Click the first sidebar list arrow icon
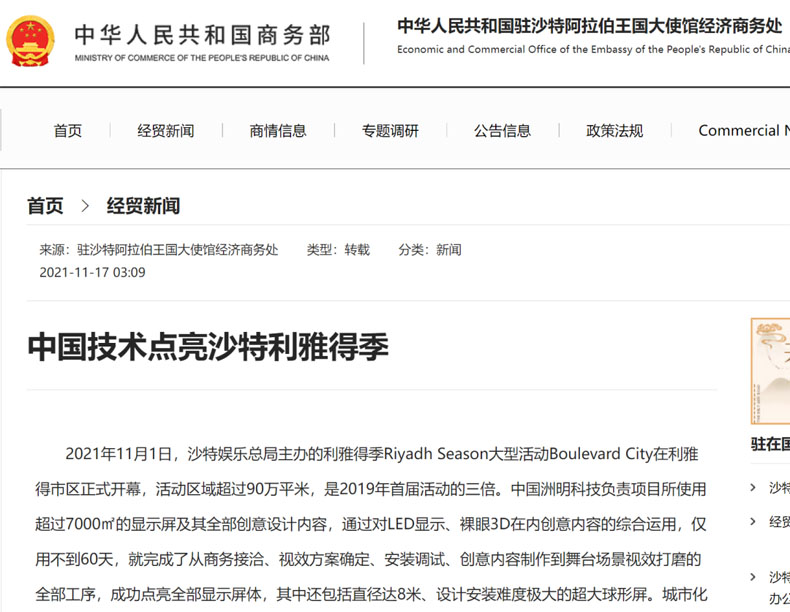Screen dimensions: 790x612 click(x=753, y=487)
